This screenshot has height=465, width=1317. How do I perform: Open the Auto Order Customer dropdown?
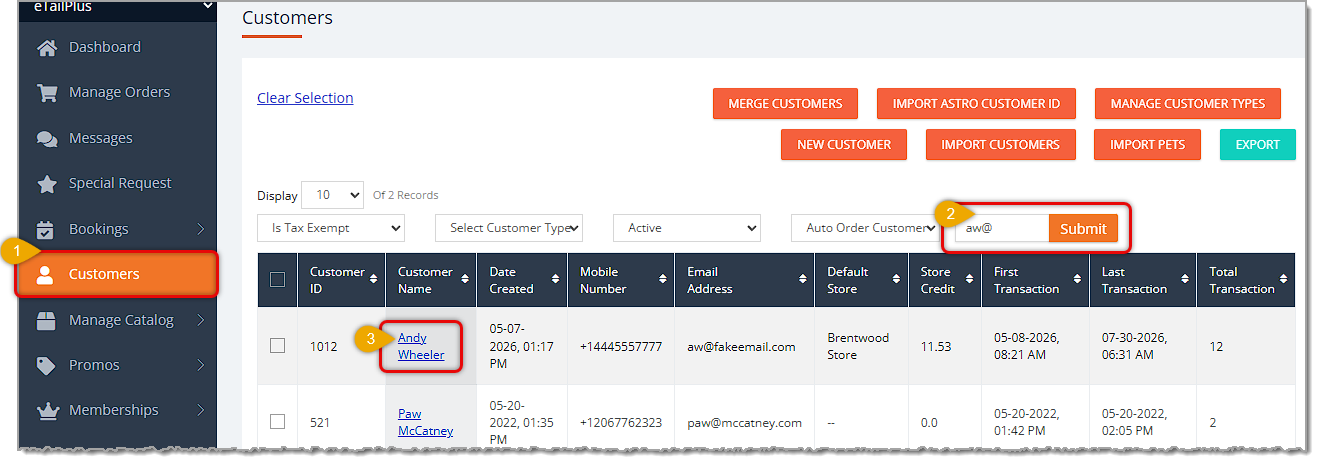(x=865, y=228)
